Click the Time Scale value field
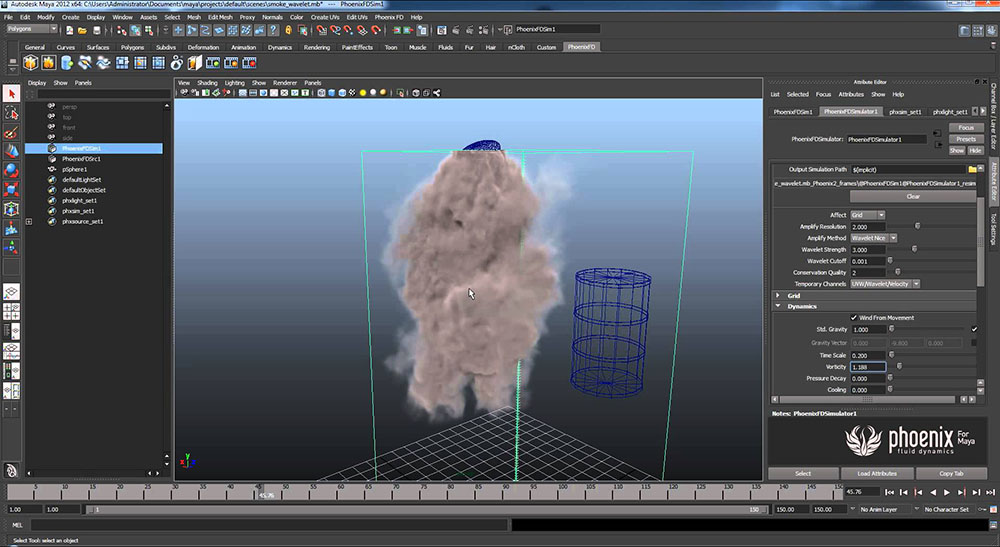 tap(867, 355)
